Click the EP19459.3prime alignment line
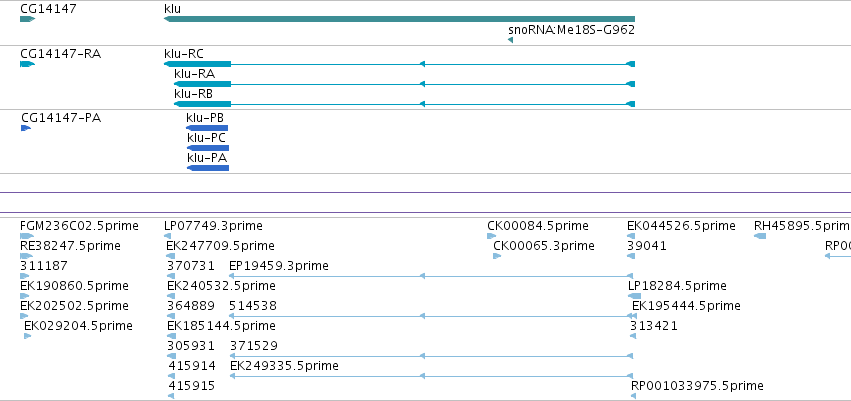851x401 pixels. 431,276
